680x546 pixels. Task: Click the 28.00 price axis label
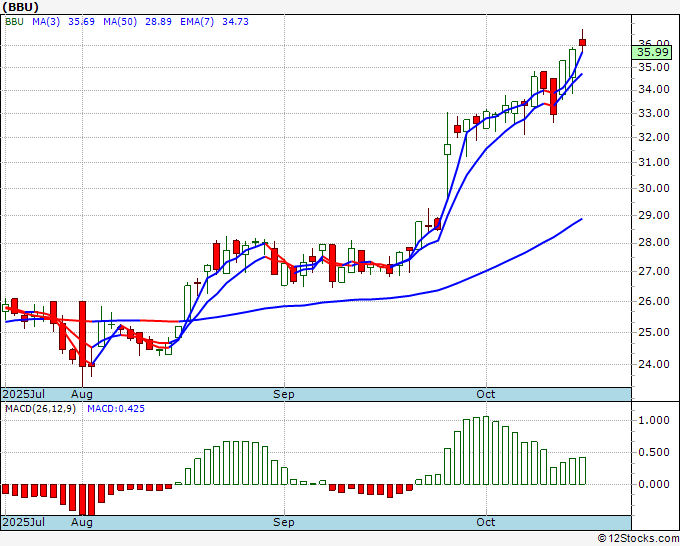pos(654,243)
